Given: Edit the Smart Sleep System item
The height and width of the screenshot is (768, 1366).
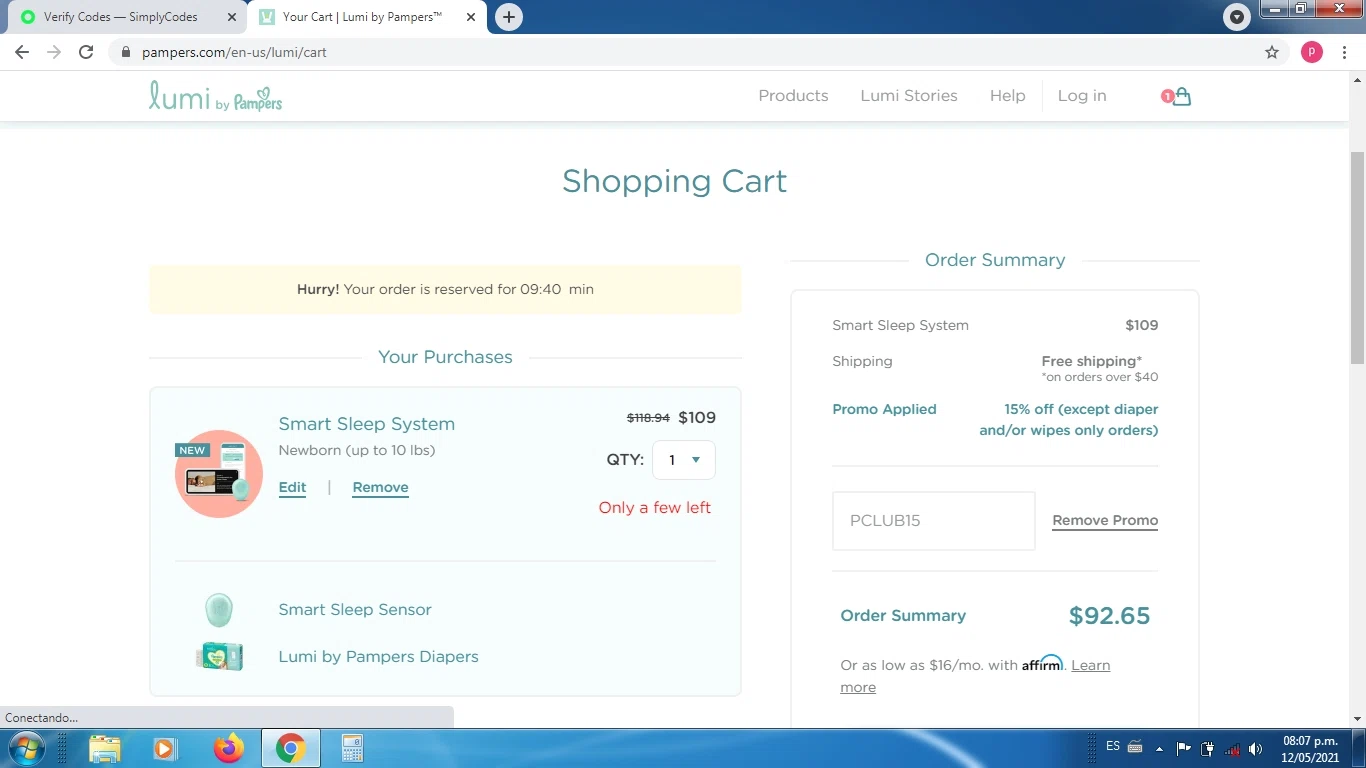Looking at the screenshot, I should (x=292, y=488).
